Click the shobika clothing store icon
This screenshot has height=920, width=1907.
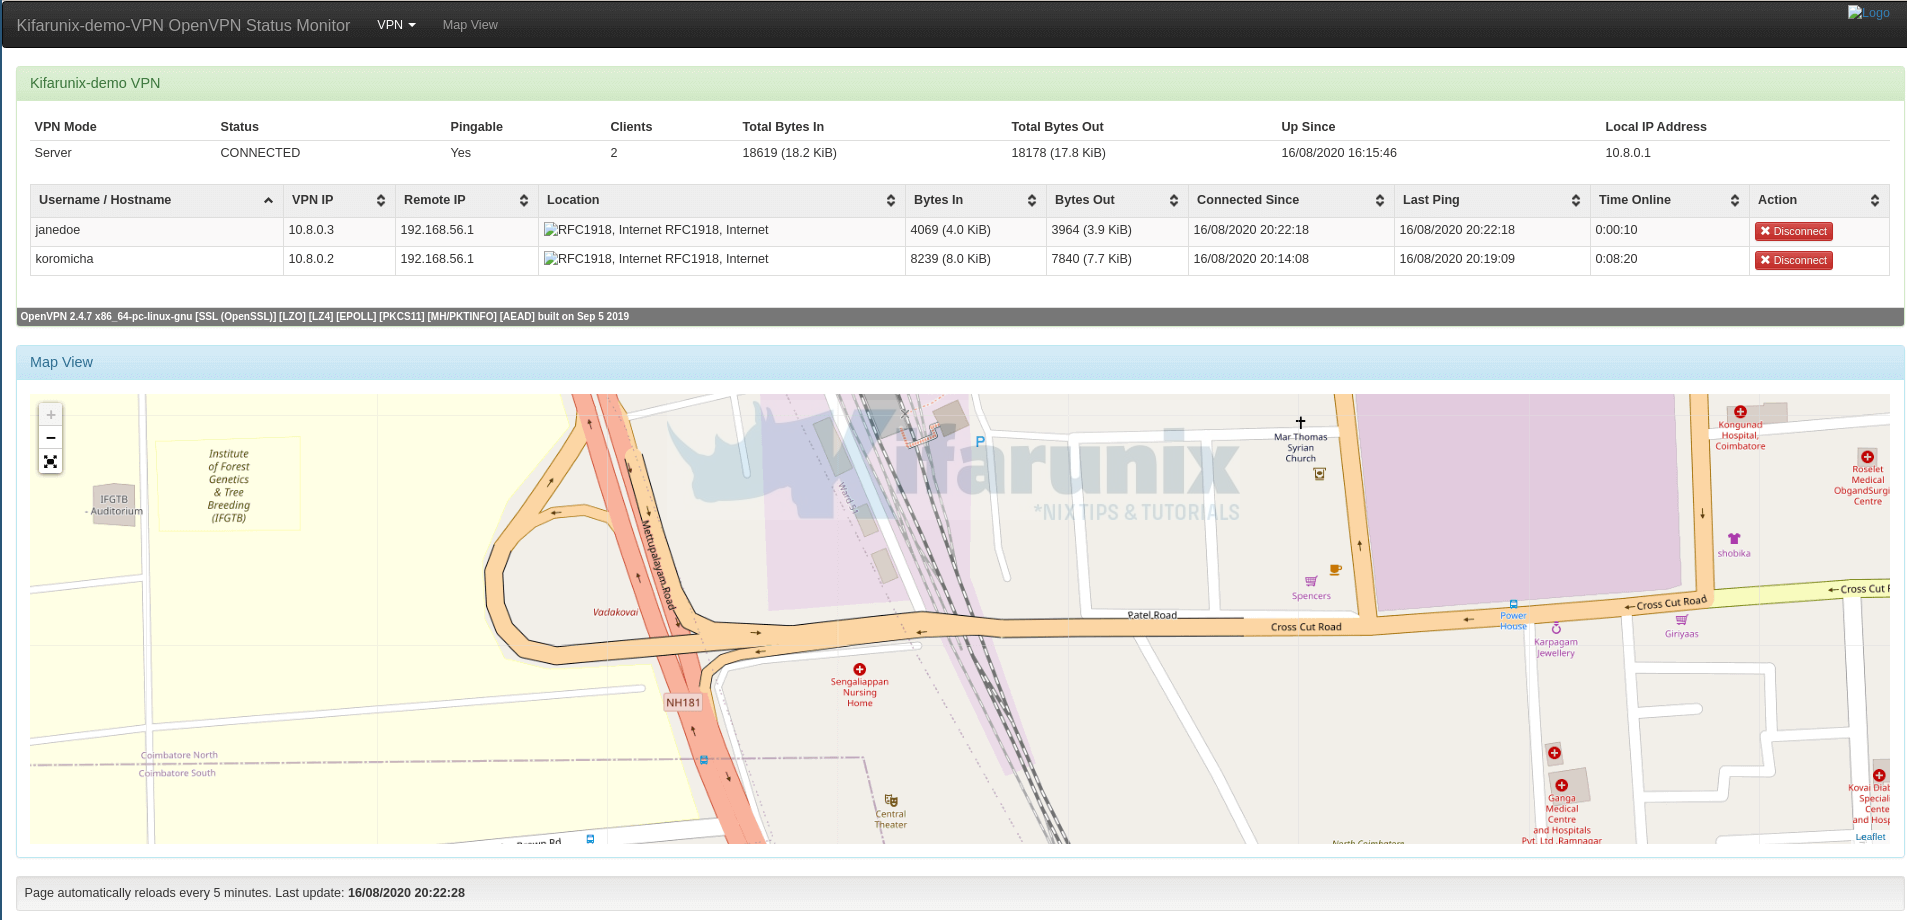(1734, 539)
